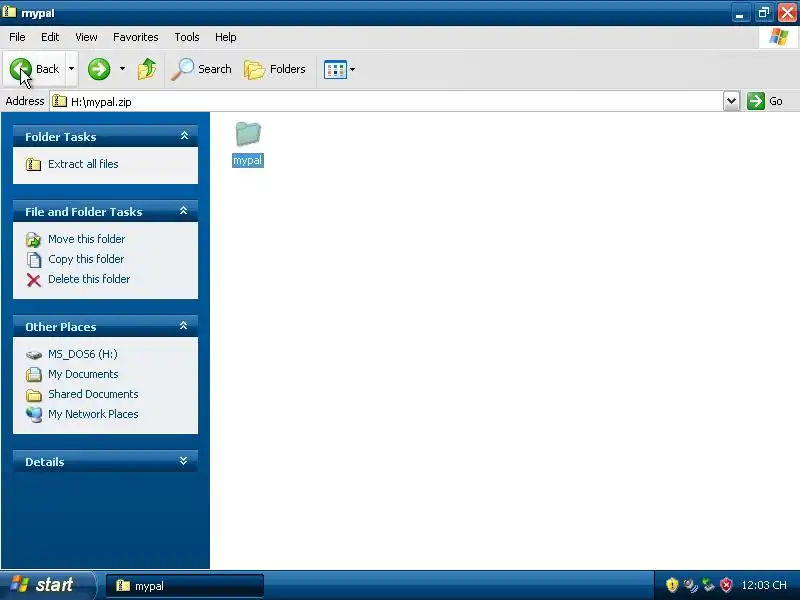Toggle the Folders tree pane
The image size is (800, 600).
pyautogui.click(x=274, y=69)
